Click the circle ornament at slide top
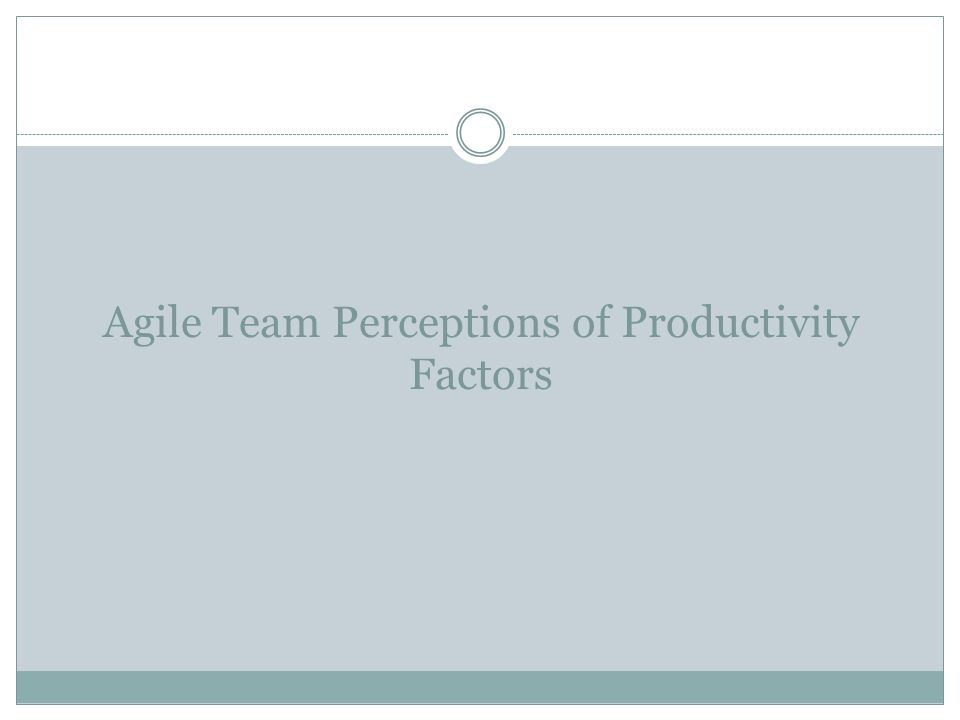960x720 pixels. pos(481,132)
